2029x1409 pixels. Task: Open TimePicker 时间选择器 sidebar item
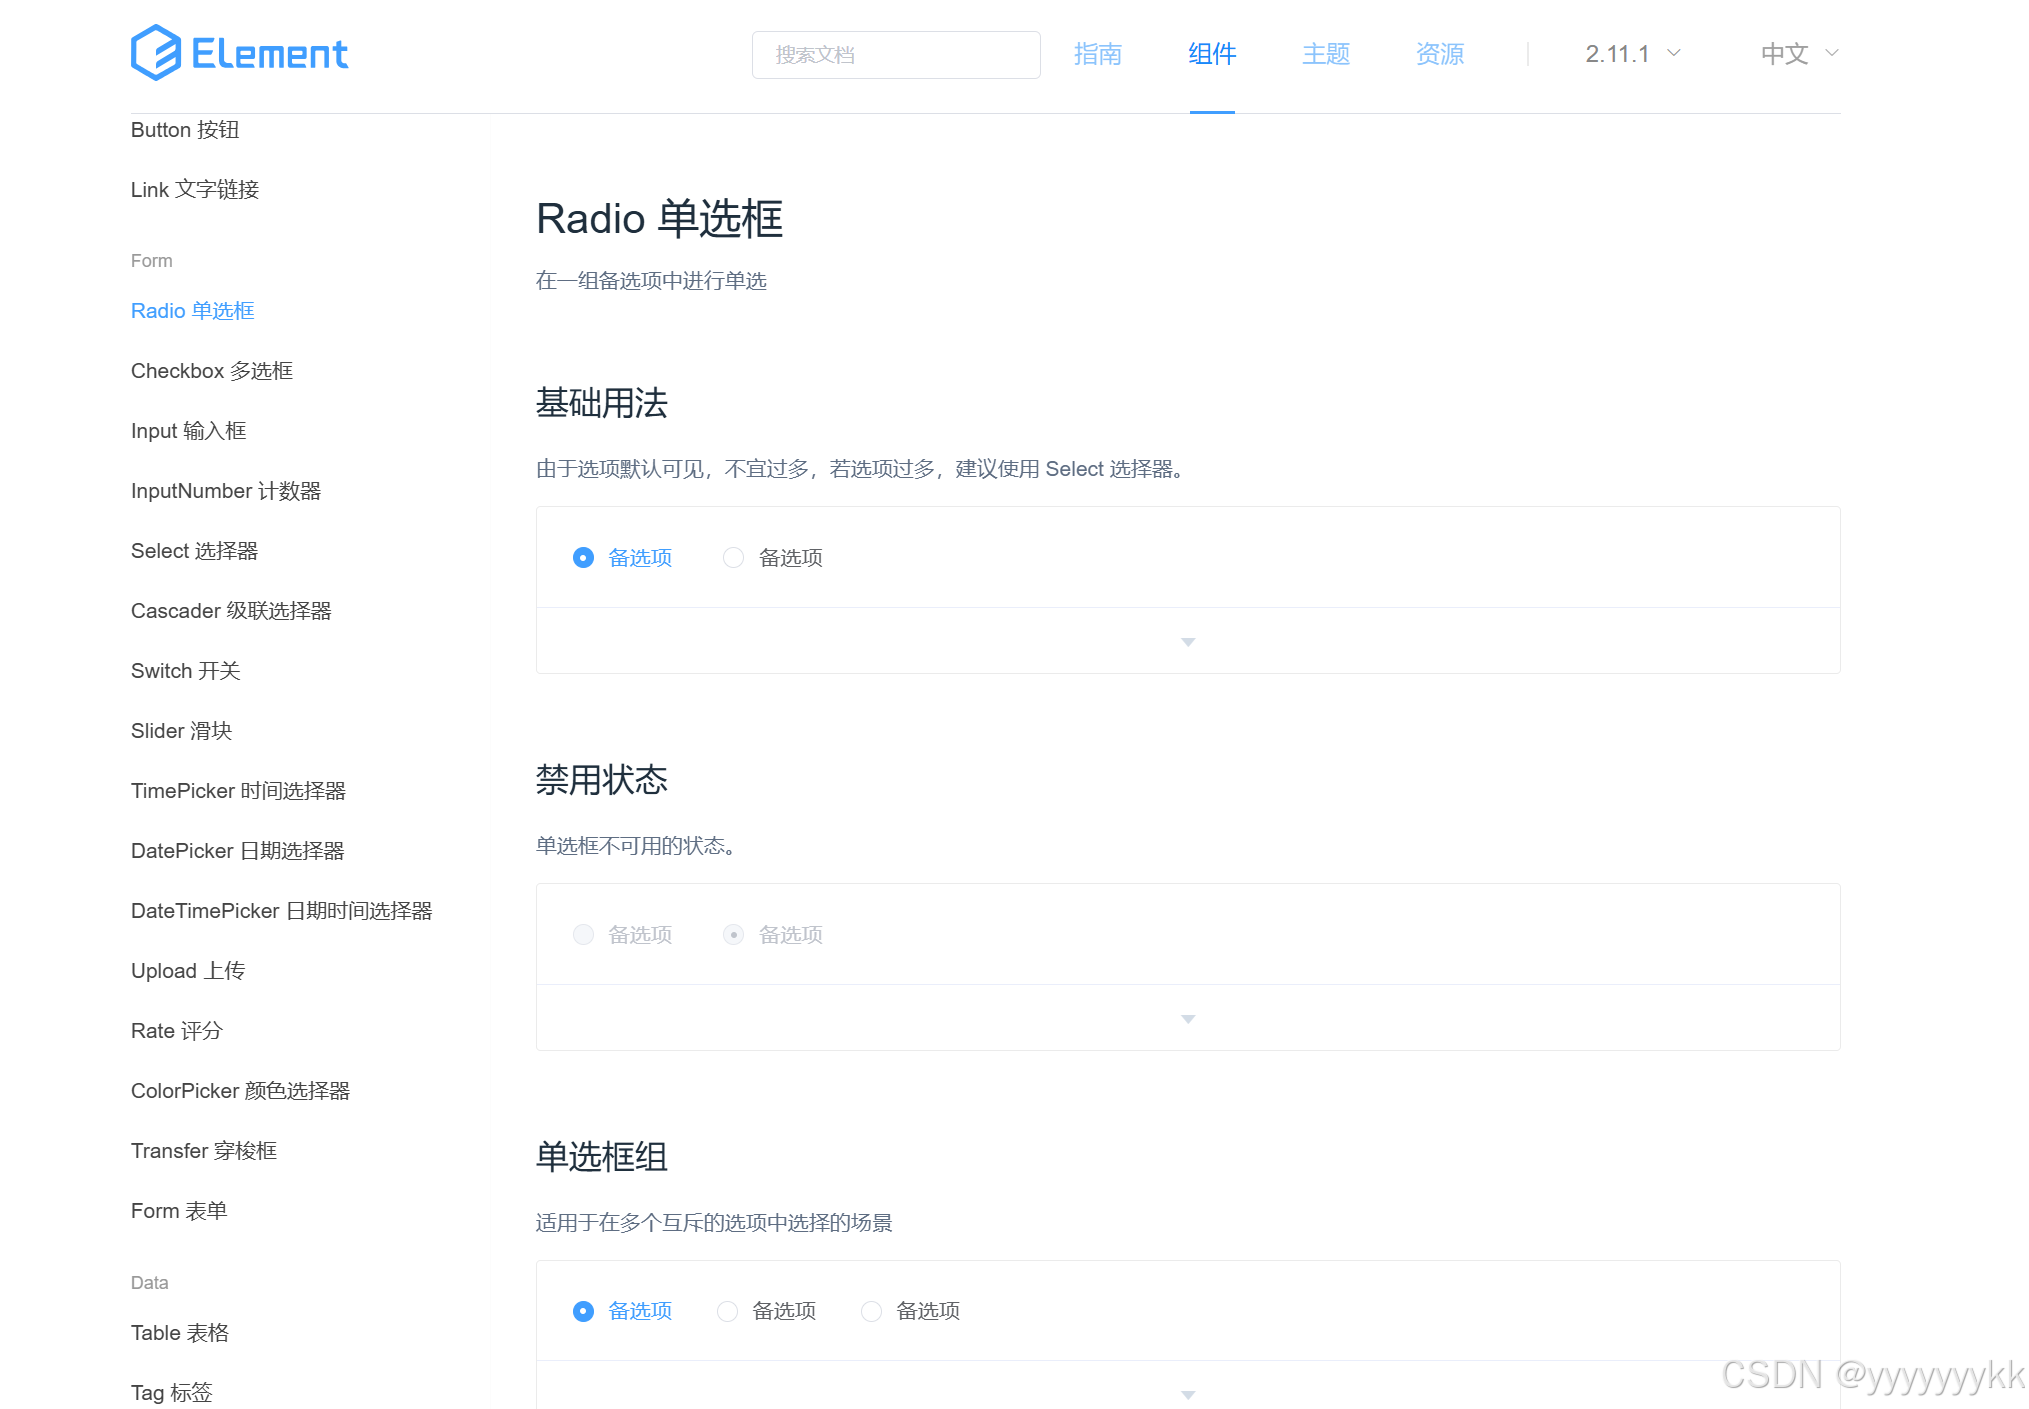(x=239, y=791)
